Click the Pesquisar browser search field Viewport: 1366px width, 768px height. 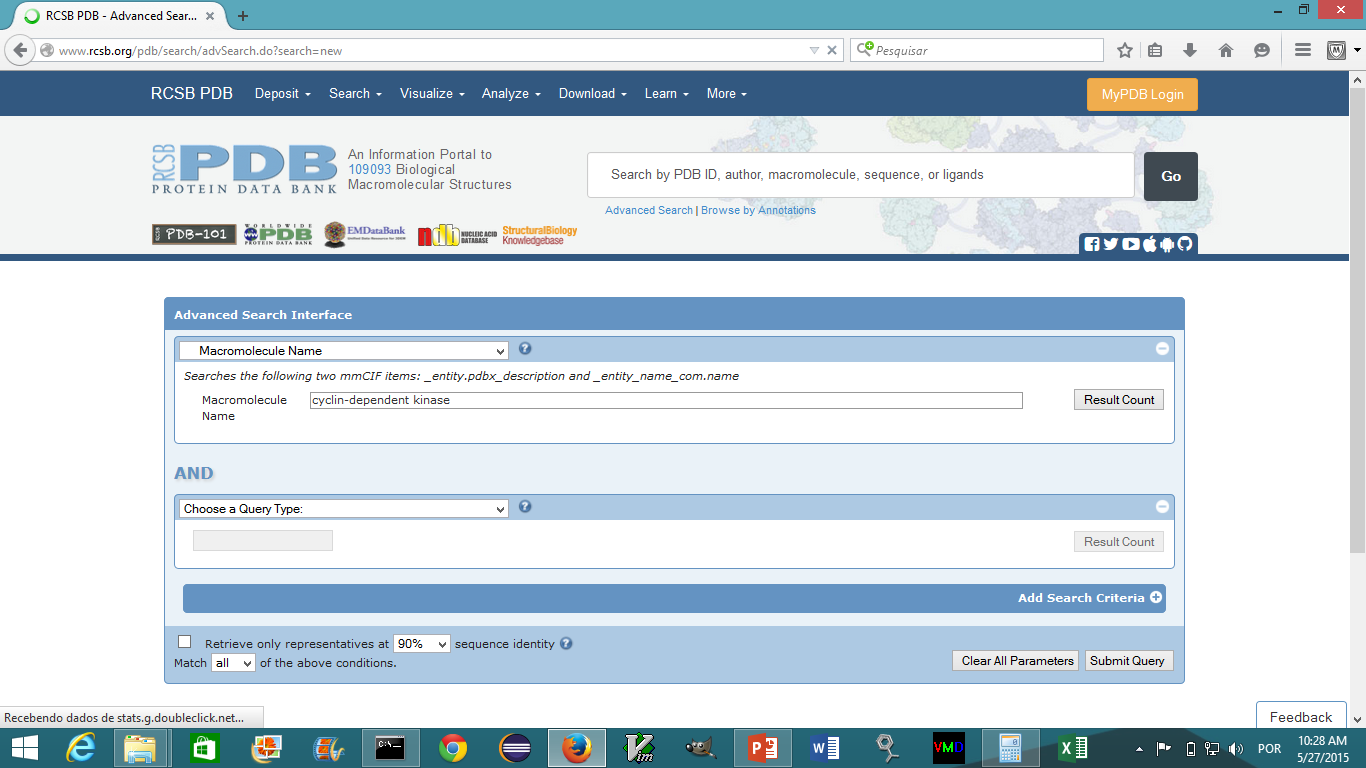click(x=977, y=50)
